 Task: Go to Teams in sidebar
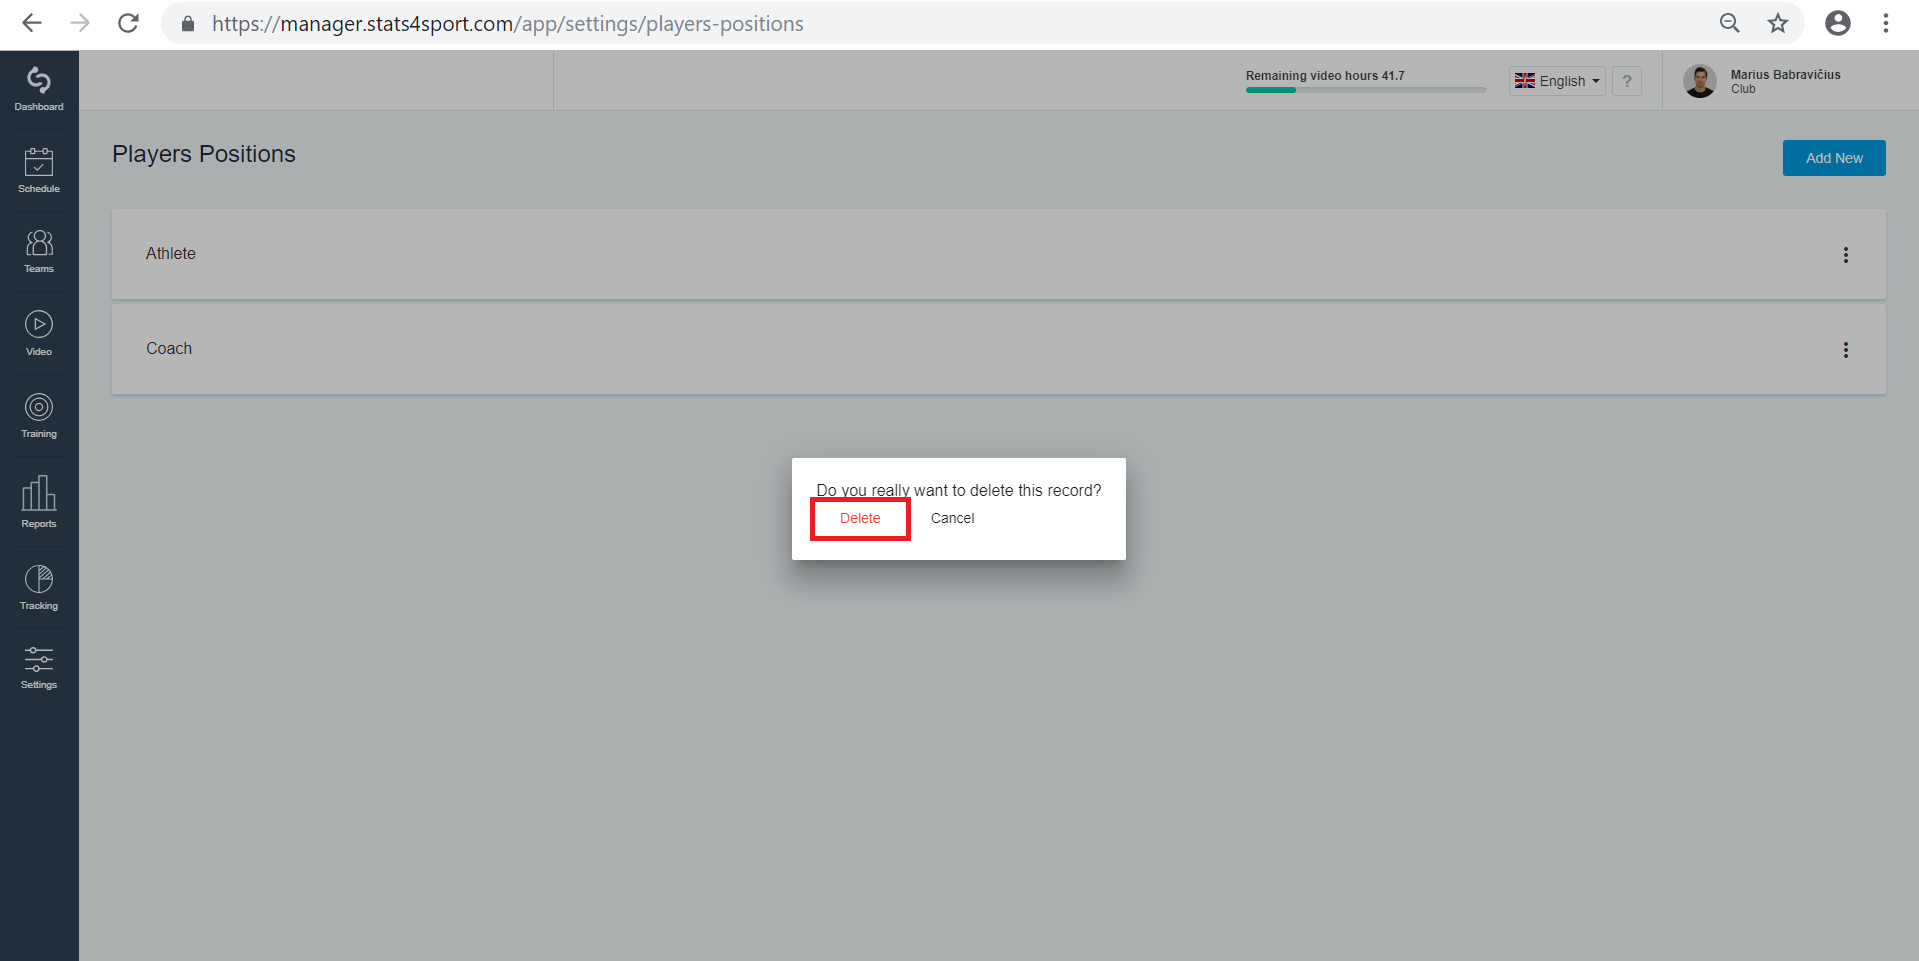39,252
